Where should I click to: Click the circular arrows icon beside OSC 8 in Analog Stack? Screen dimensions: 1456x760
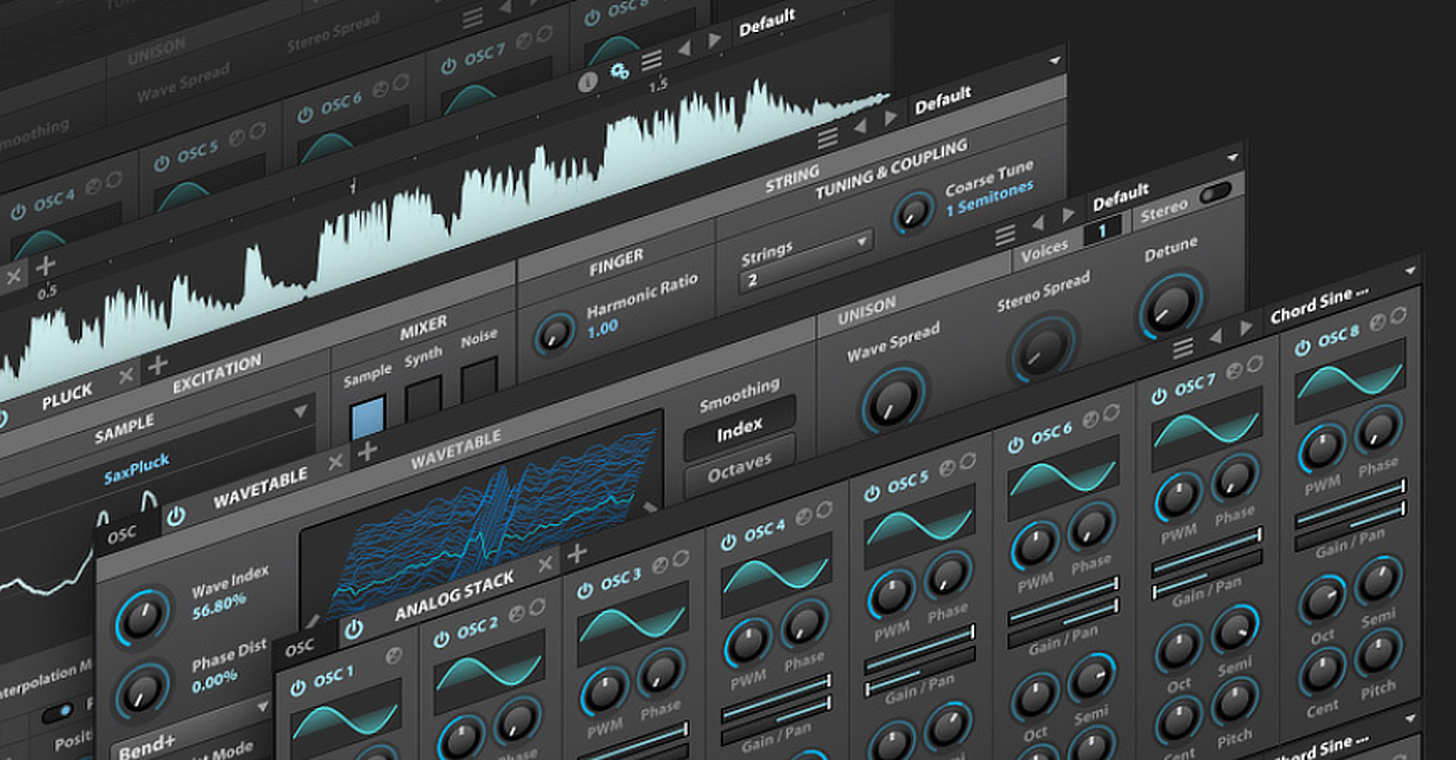(x=1398, y=316)
